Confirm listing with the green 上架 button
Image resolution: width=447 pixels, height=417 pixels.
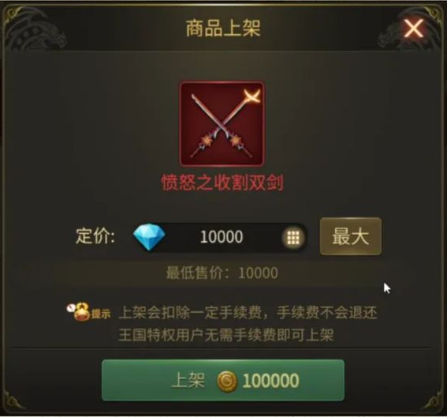pyautogui.click(x=223, y=380)
